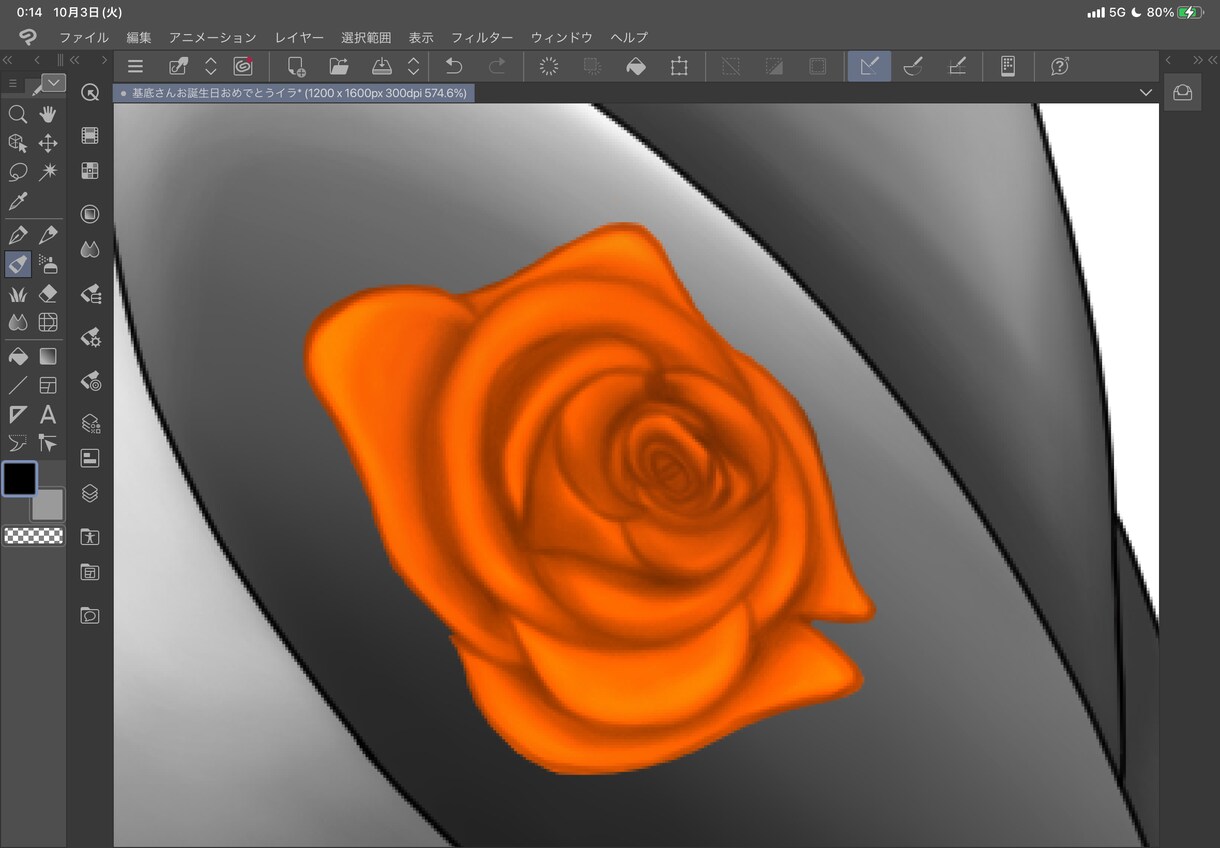Select the Pen tool
This screenshot has width=1220, height=848.
tap(17, 236)
